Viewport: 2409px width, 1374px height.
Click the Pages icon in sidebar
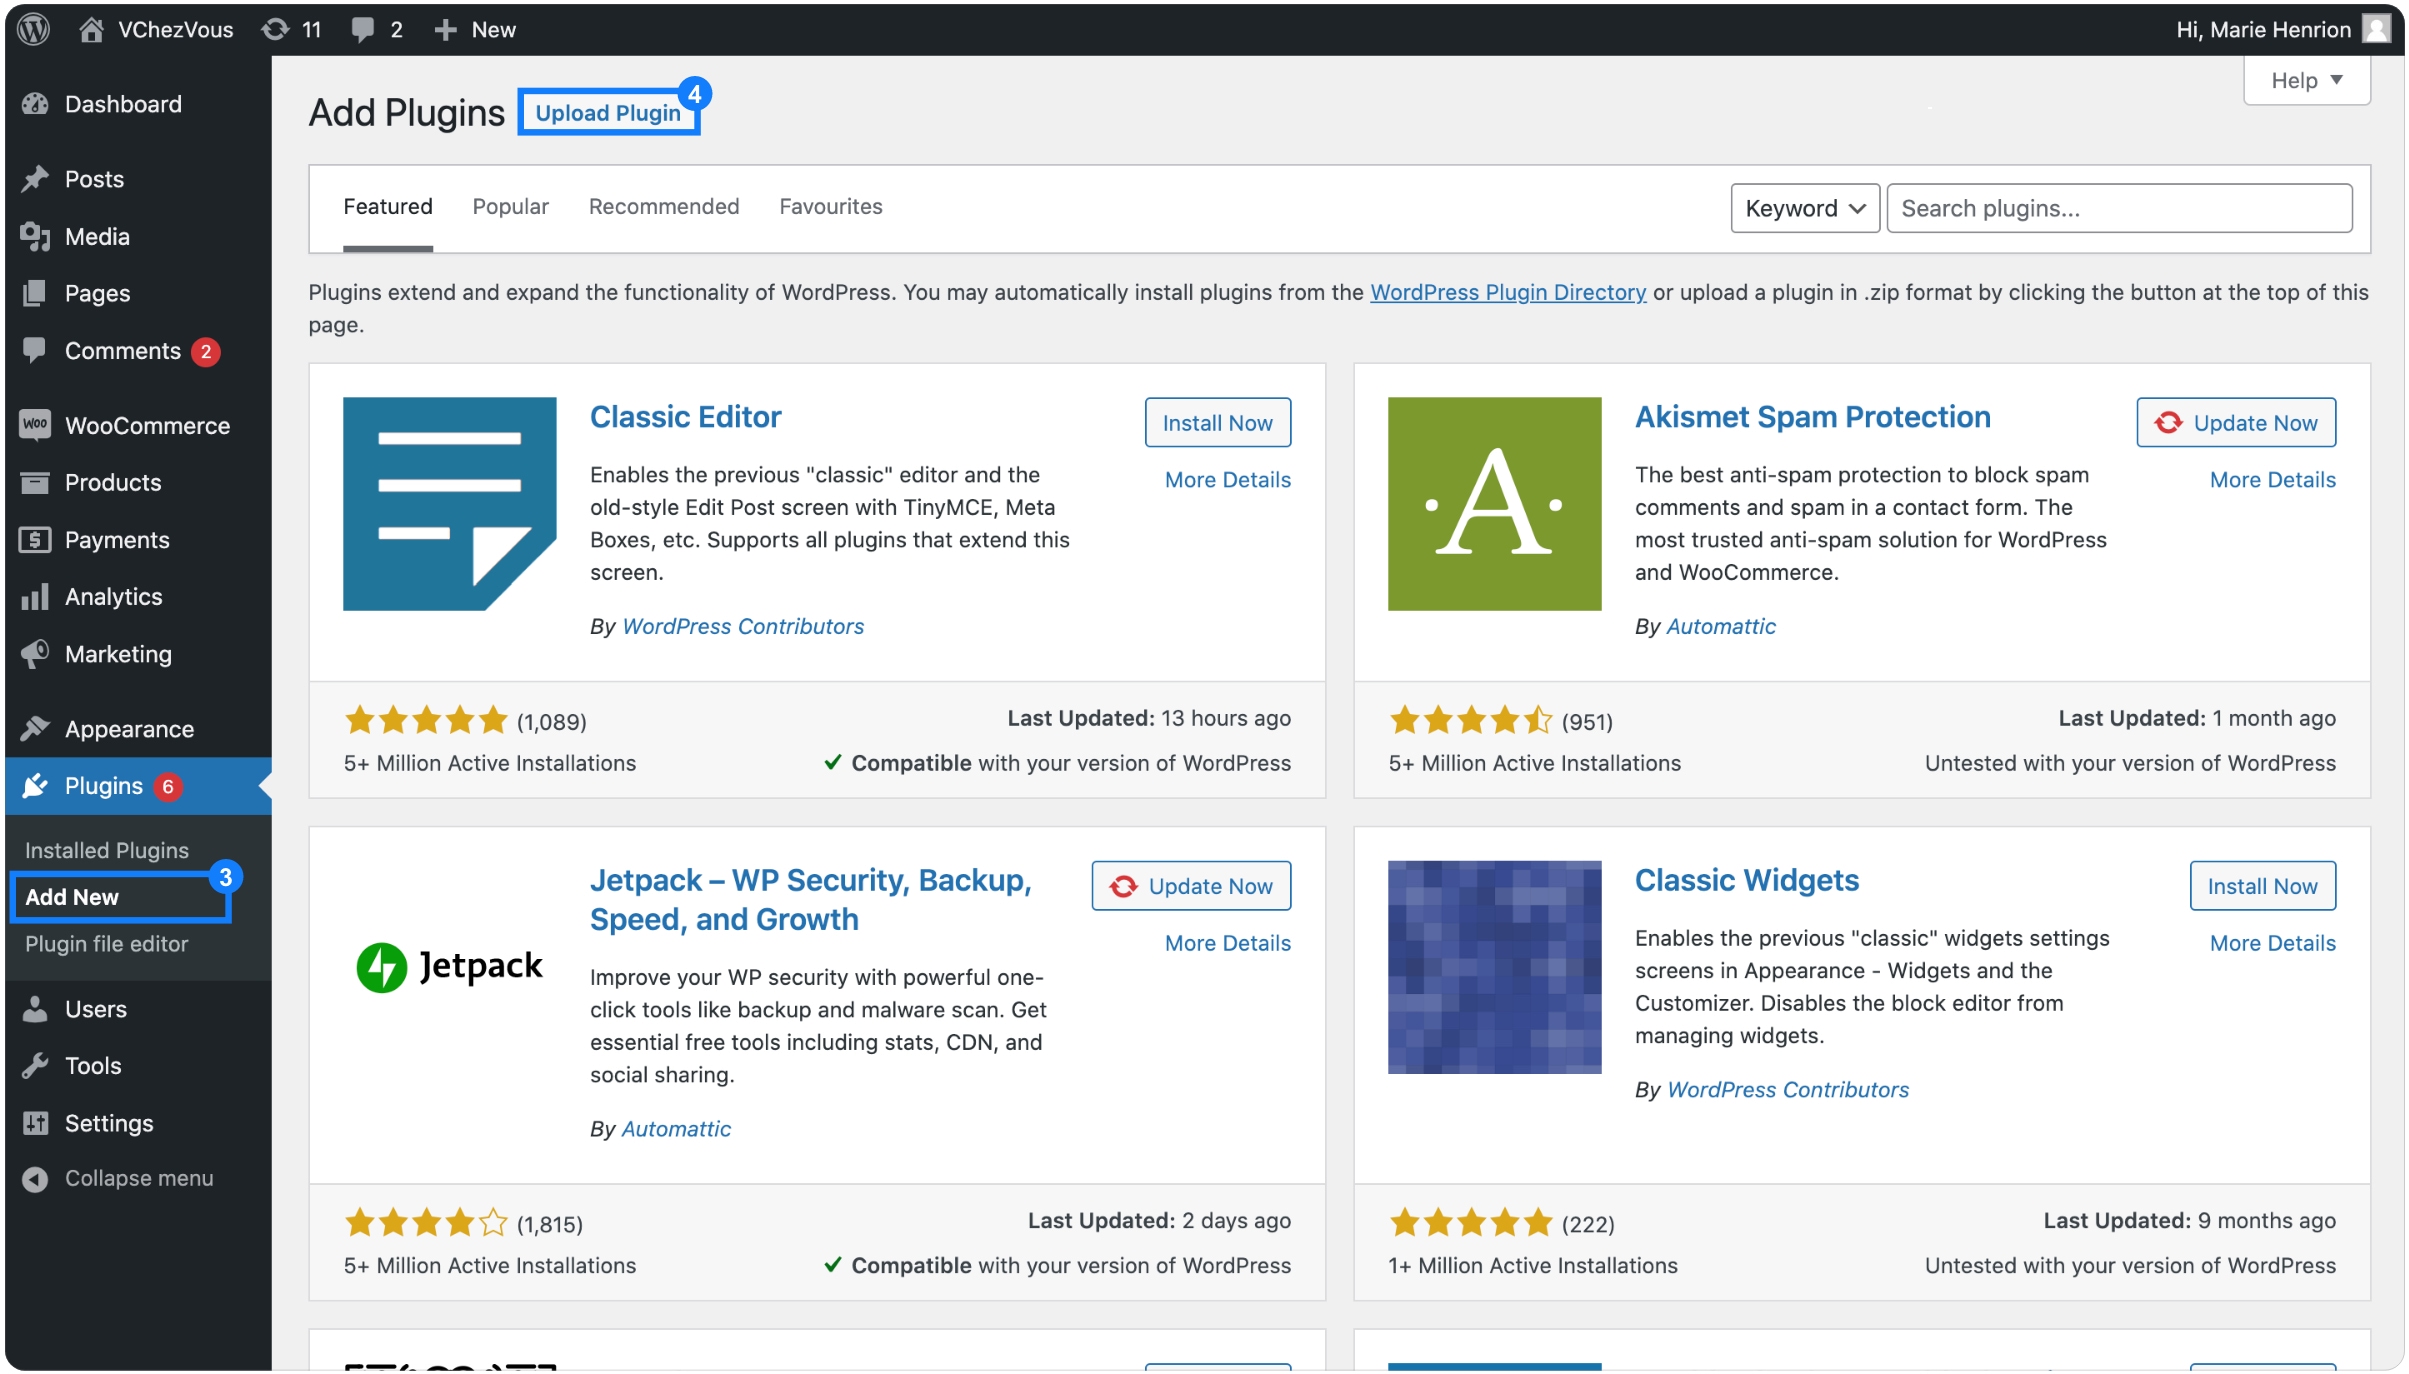35,293
